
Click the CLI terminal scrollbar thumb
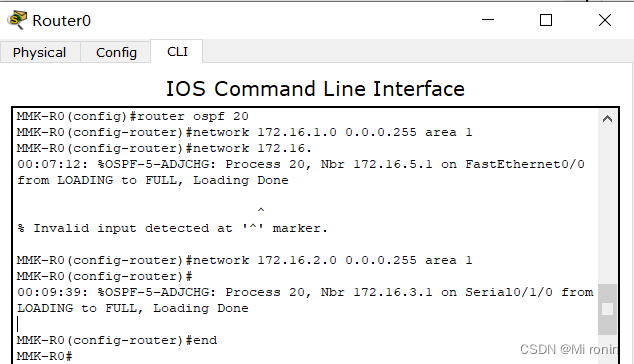607,309
